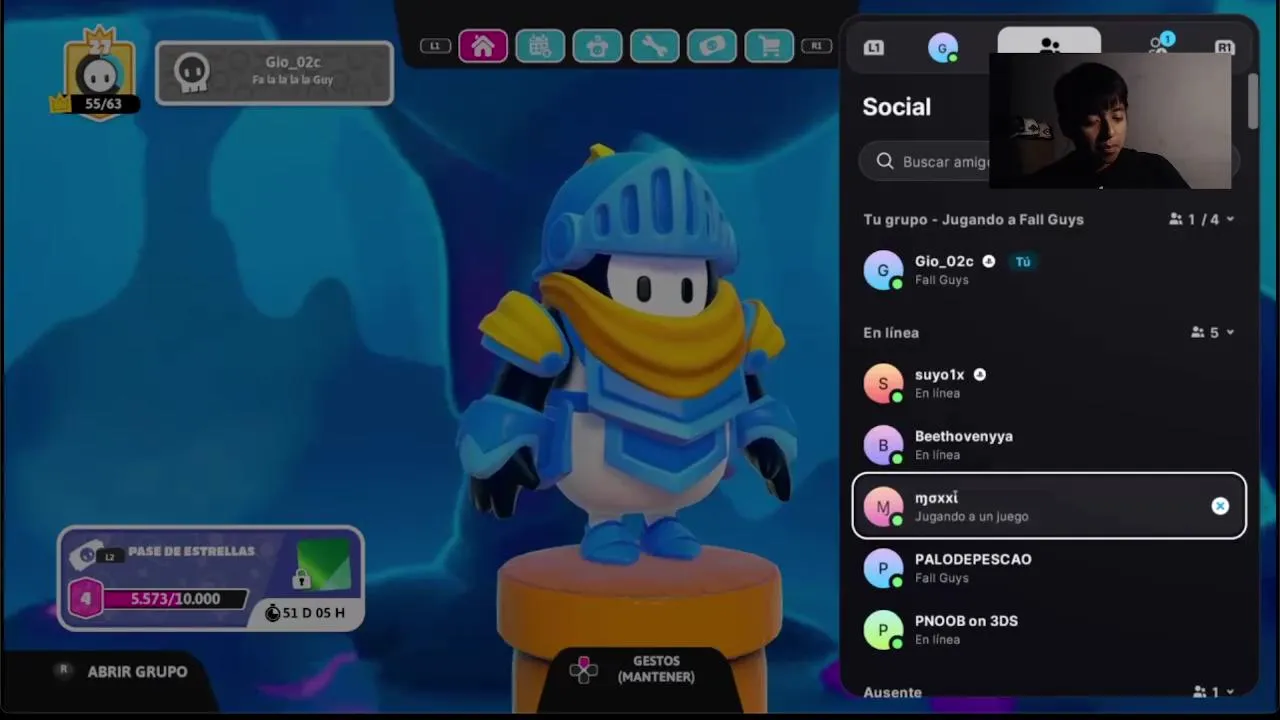Screen dimensions: 1280x720
Task: Open the friend requests tab with badge
Action: [1160, 43]
